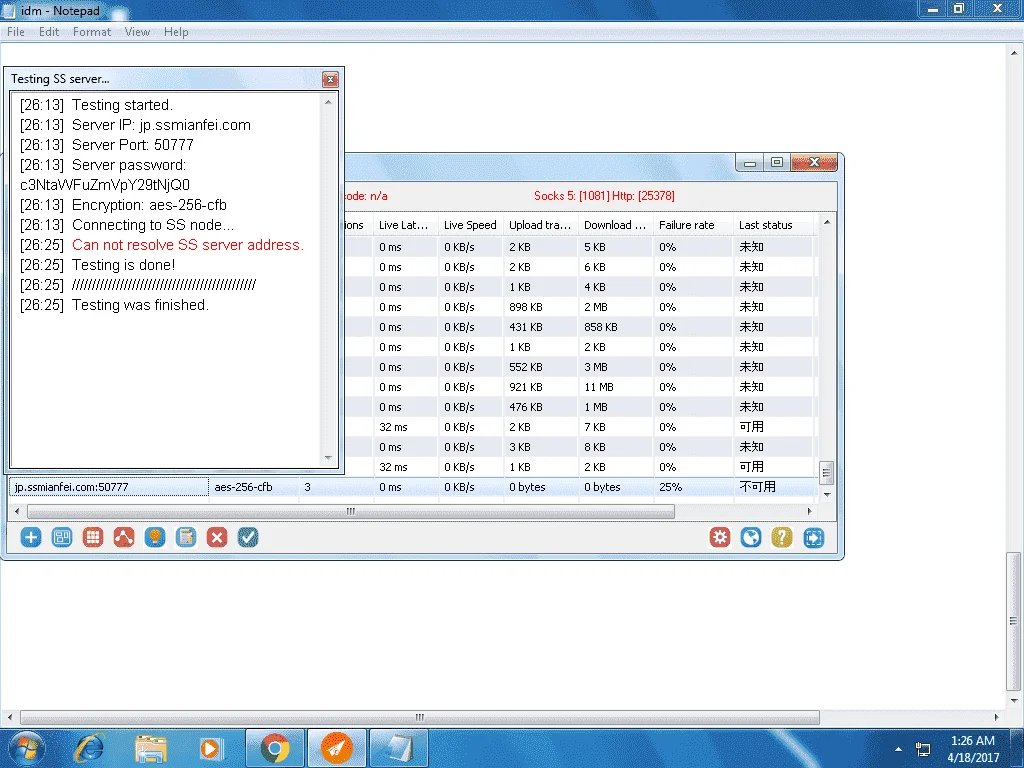
Task: Open Windows Explorer folder on taskbar
Action: pos(151,748)
